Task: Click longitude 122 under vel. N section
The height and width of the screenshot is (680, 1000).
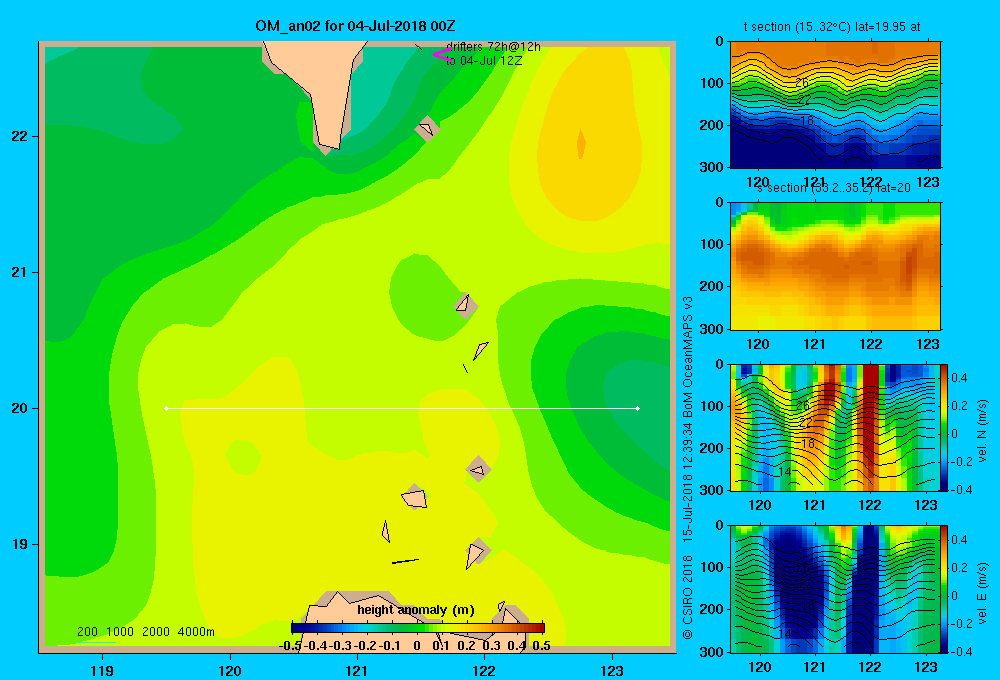Action: point(871,505)
